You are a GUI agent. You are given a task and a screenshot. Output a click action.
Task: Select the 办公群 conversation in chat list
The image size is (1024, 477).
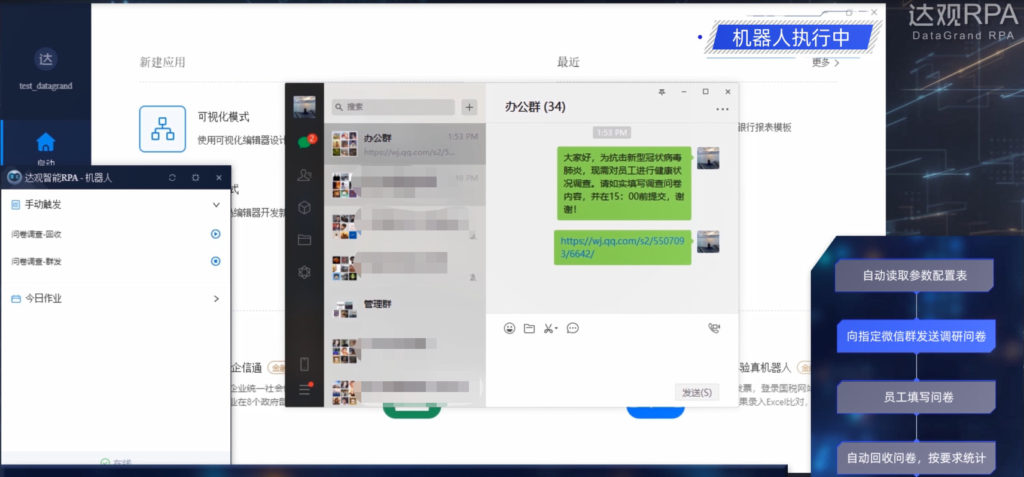[404, 144]
